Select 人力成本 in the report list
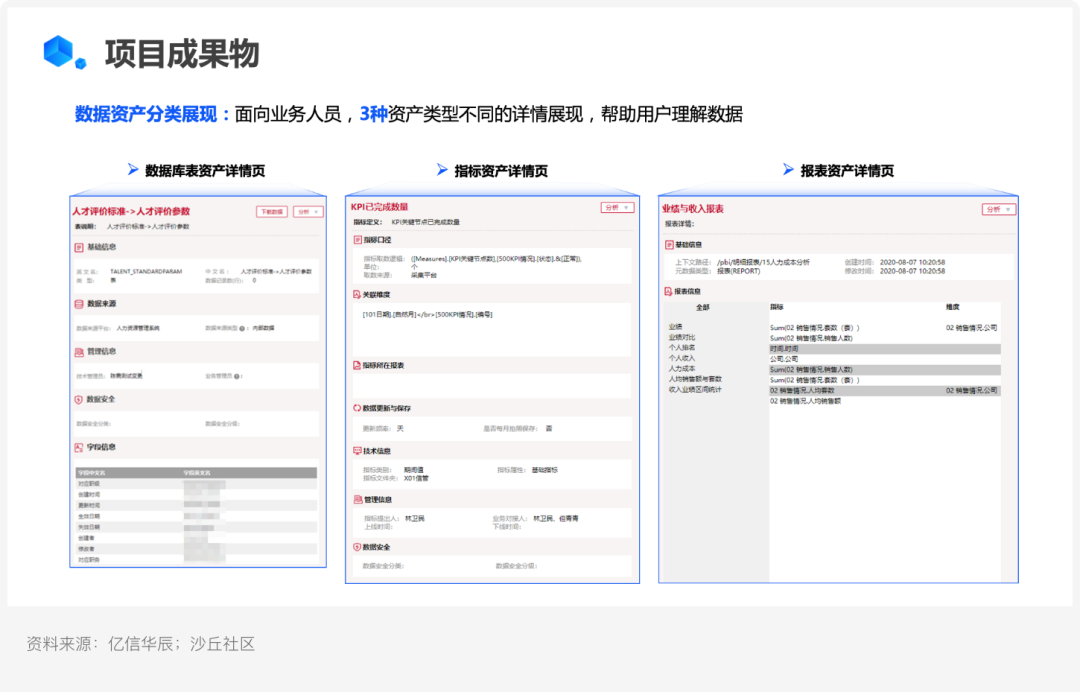Viewport: 1080px width, 692px height. (x=682, y=369)
